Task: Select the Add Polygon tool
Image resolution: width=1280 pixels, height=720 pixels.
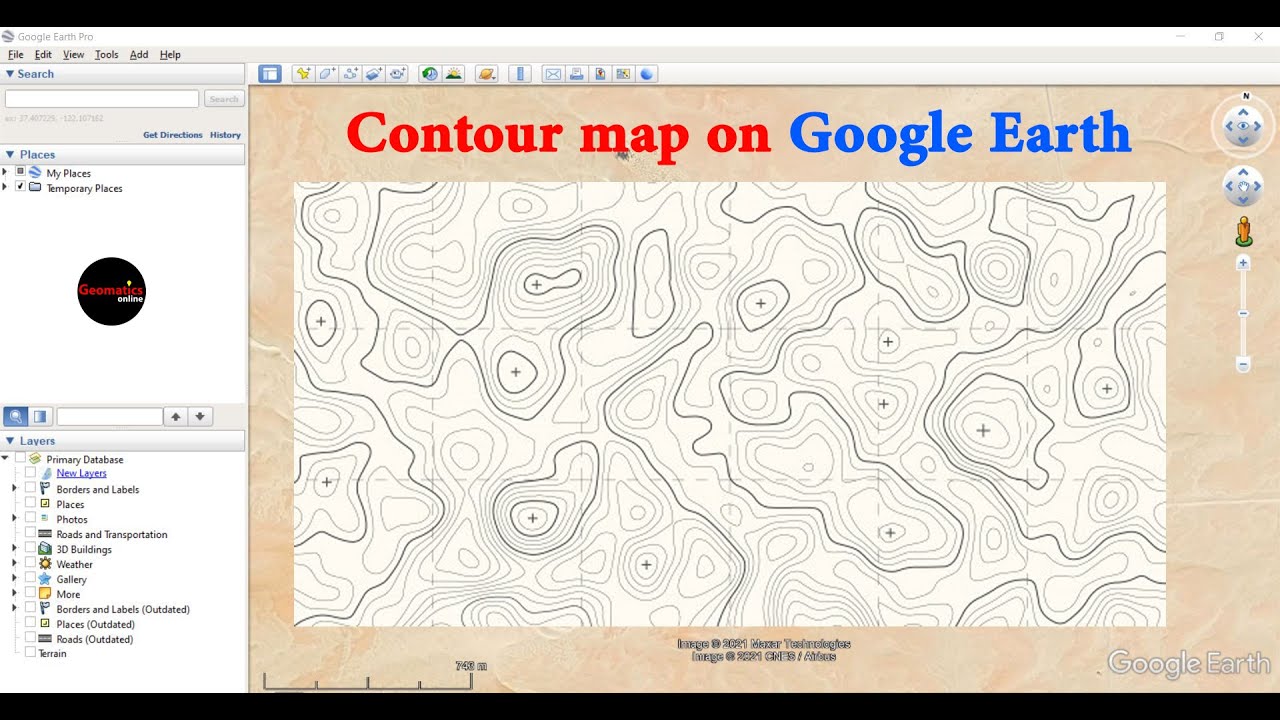Action: pyautogui.click(x=327, y=73)
